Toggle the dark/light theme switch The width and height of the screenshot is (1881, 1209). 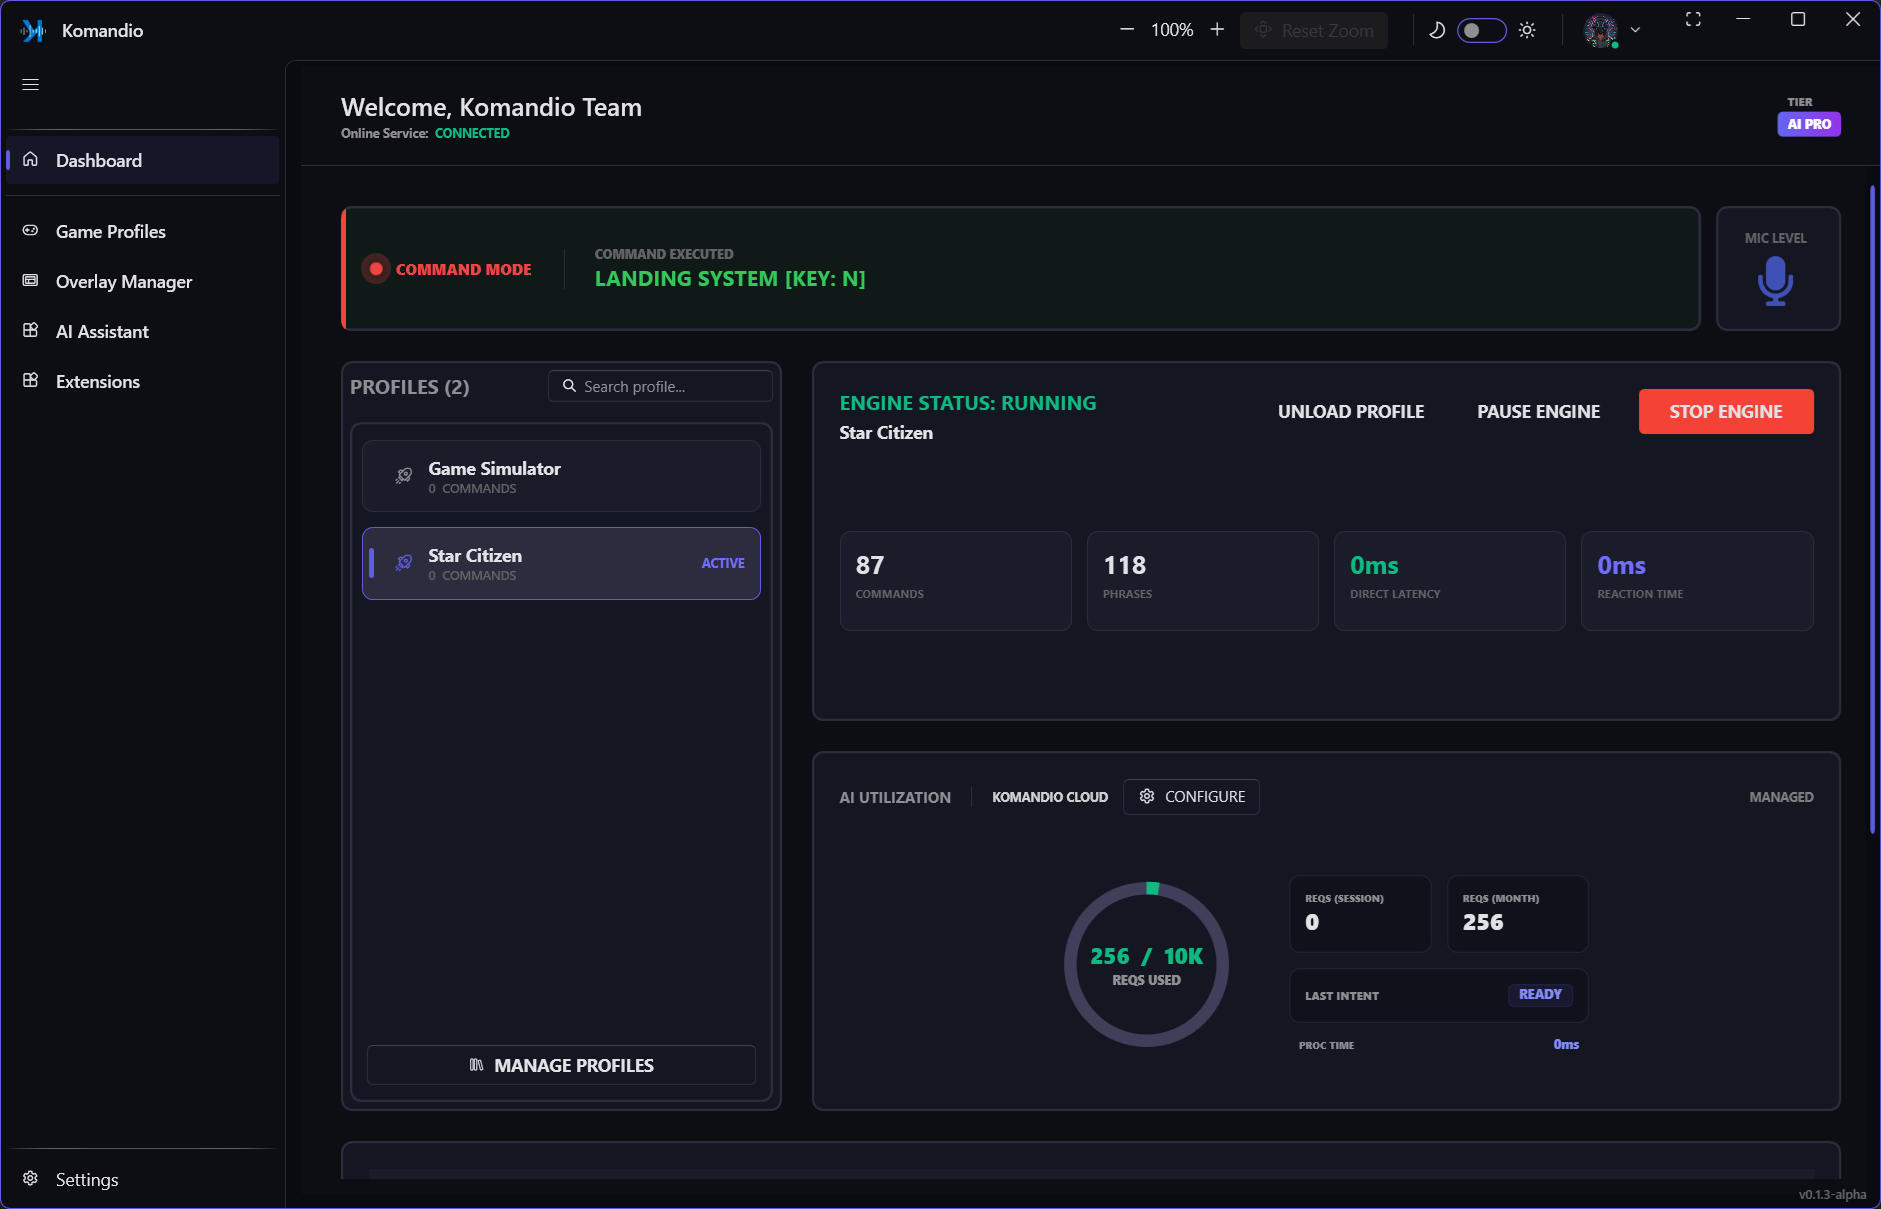tap(1481, 30)
